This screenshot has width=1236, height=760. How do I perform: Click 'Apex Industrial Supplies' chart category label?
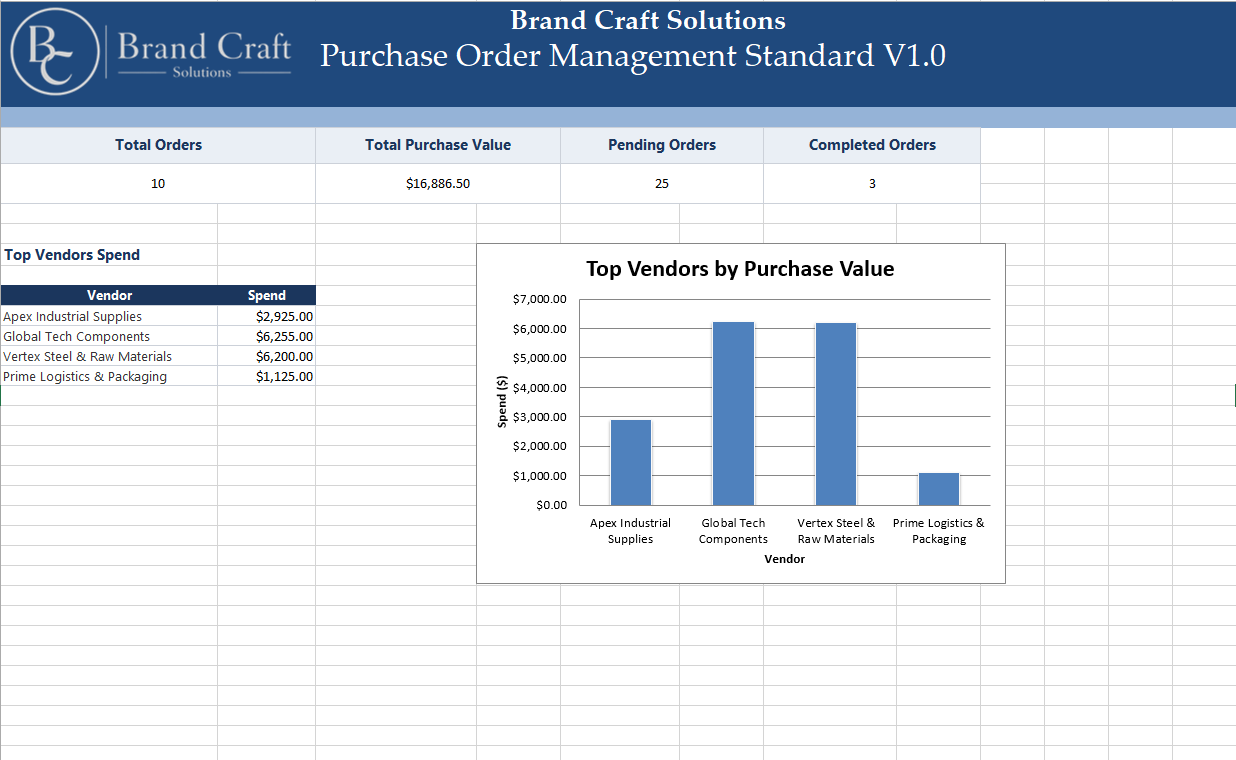click(x=631, y=531)
